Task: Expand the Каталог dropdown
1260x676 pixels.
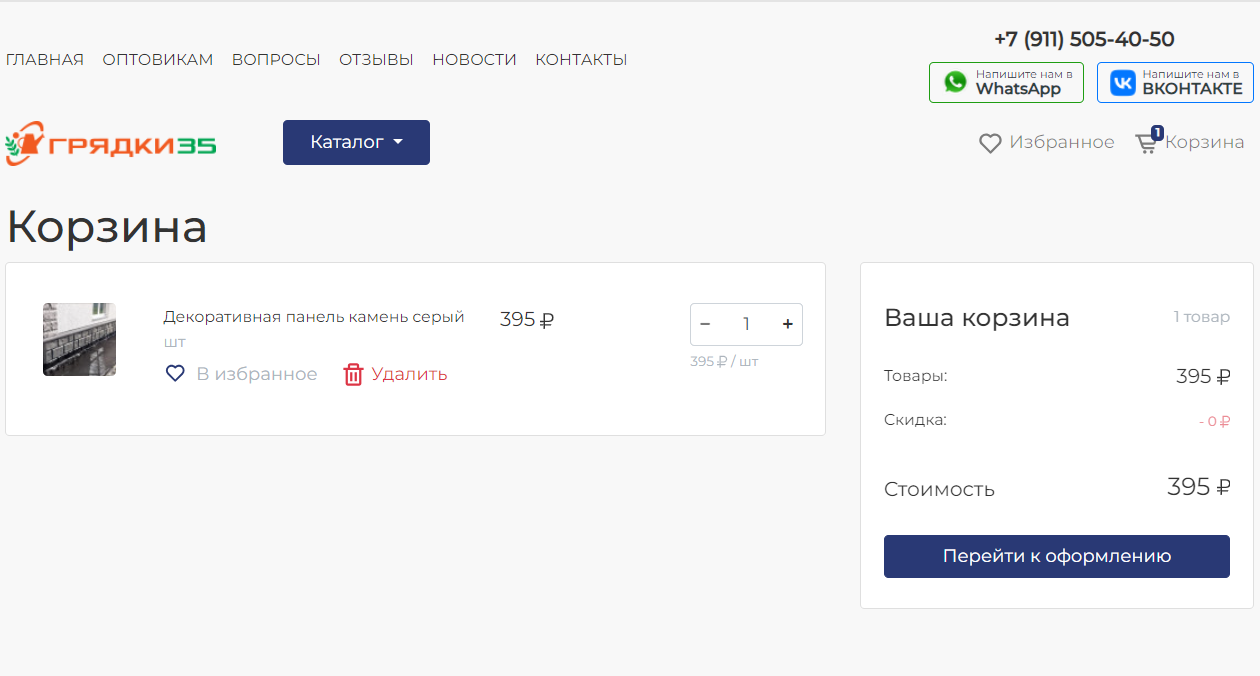Action: click(356, 142)
